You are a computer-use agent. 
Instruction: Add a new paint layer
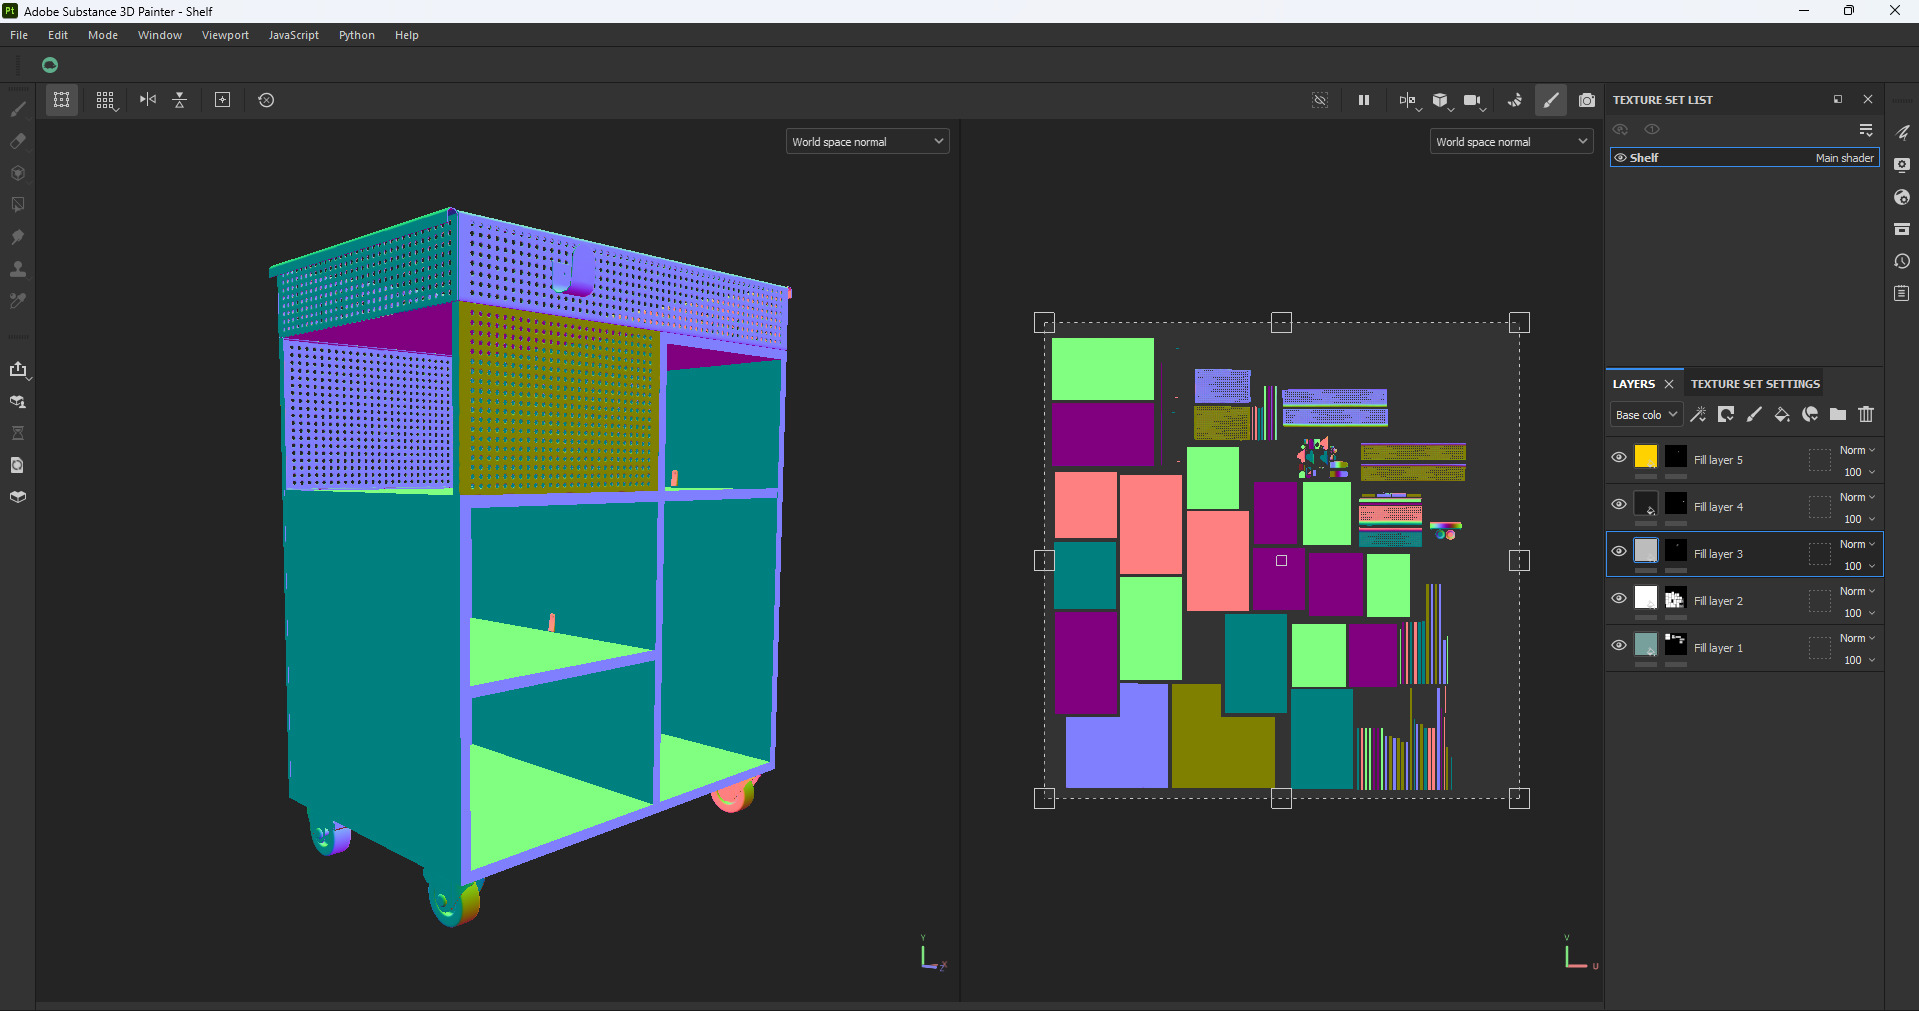coord(1754,414)
